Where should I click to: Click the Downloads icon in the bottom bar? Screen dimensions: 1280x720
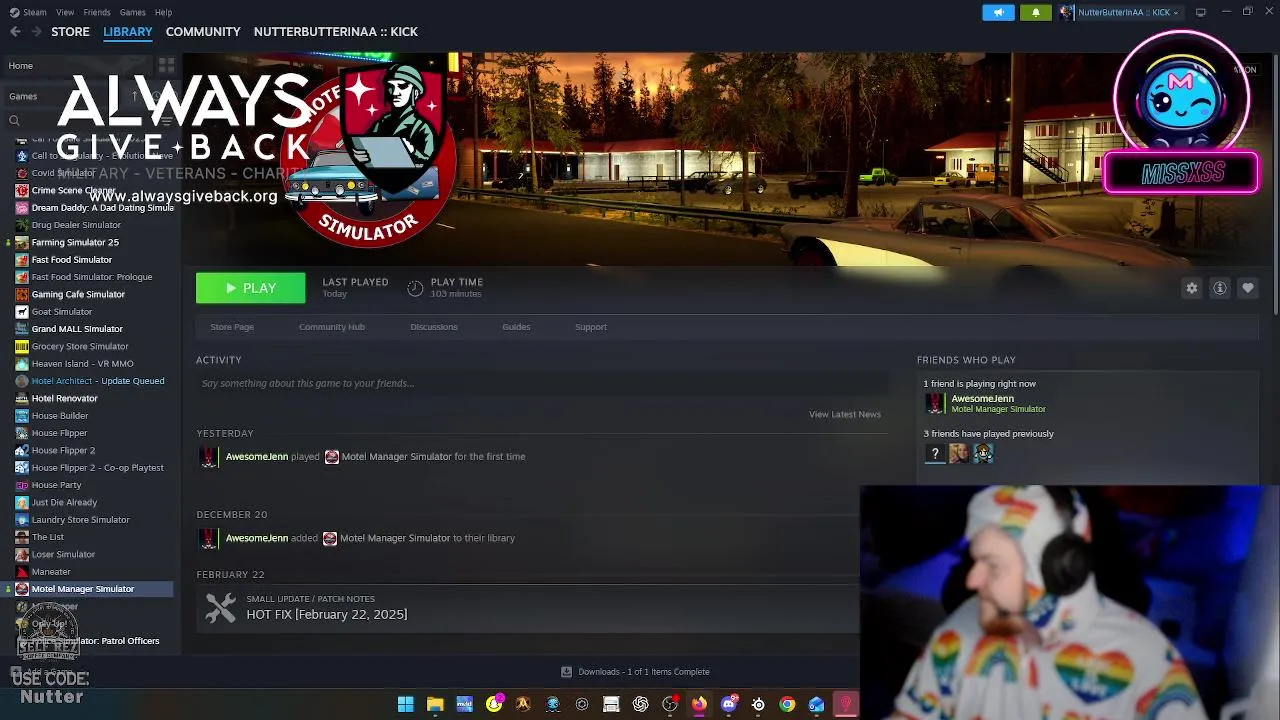(x=566, y=672)
